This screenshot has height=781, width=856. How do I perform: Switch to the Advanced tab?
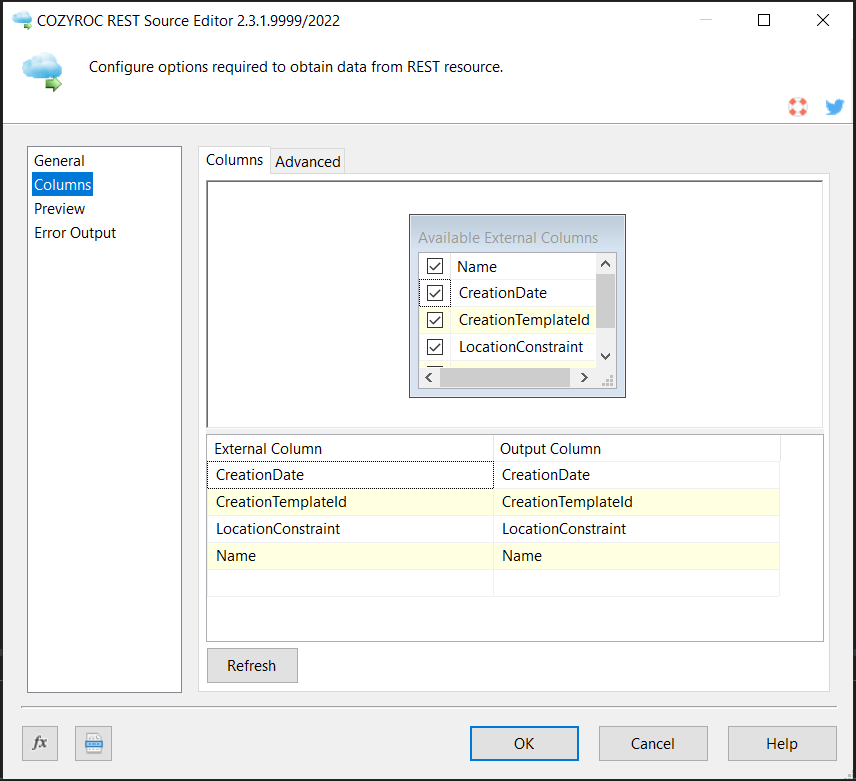coord(308,161)
